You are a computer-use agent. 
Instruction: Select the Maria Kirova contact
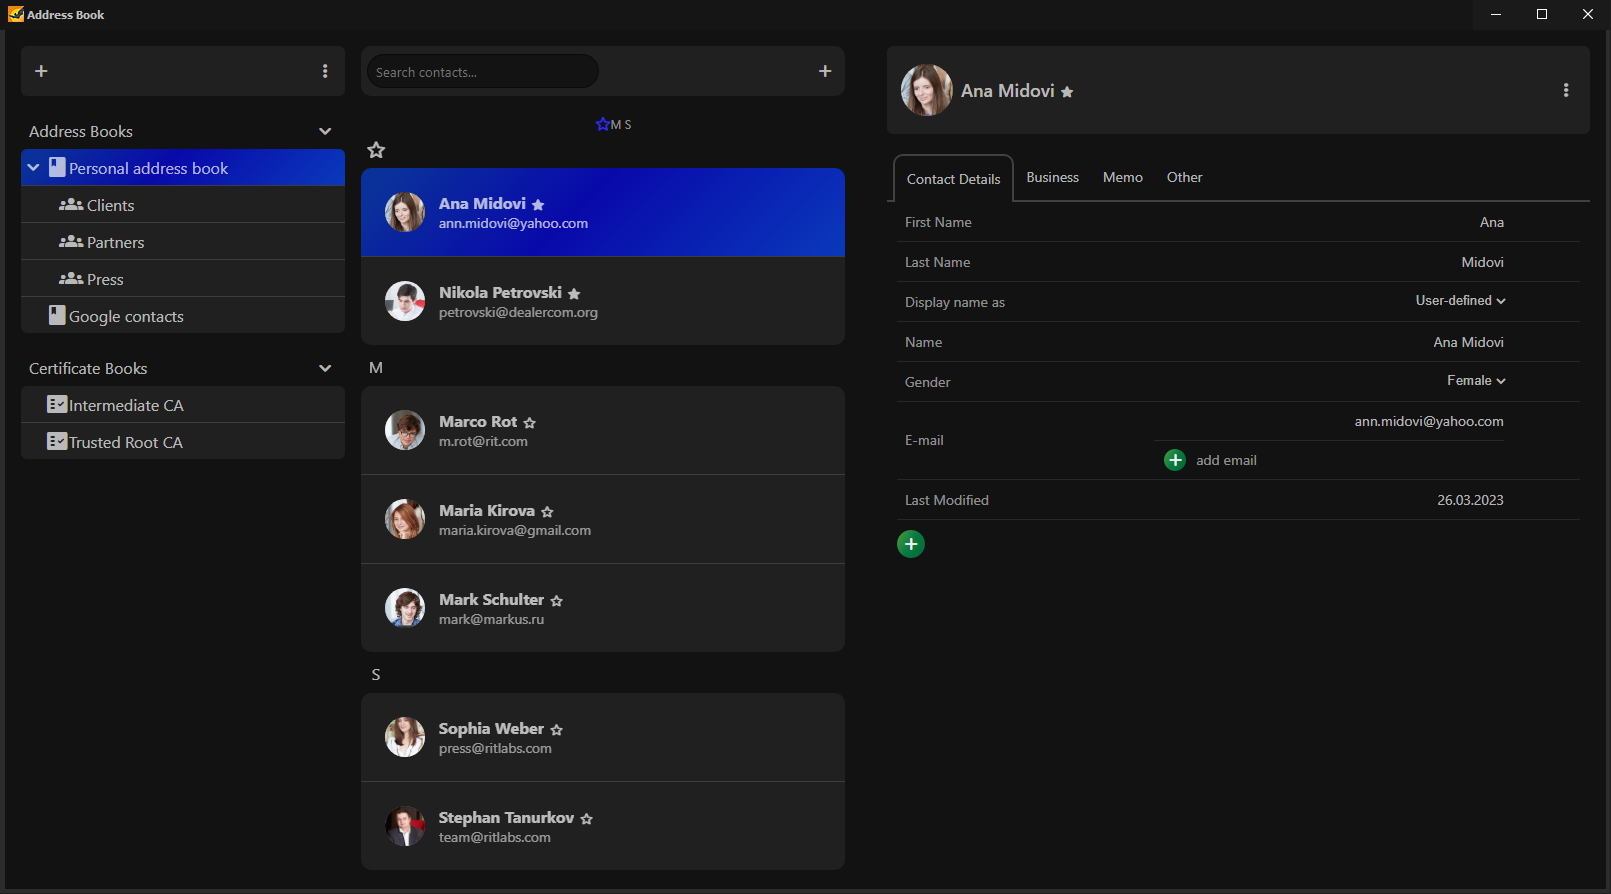pyautogui.click(x=602, y=519)
